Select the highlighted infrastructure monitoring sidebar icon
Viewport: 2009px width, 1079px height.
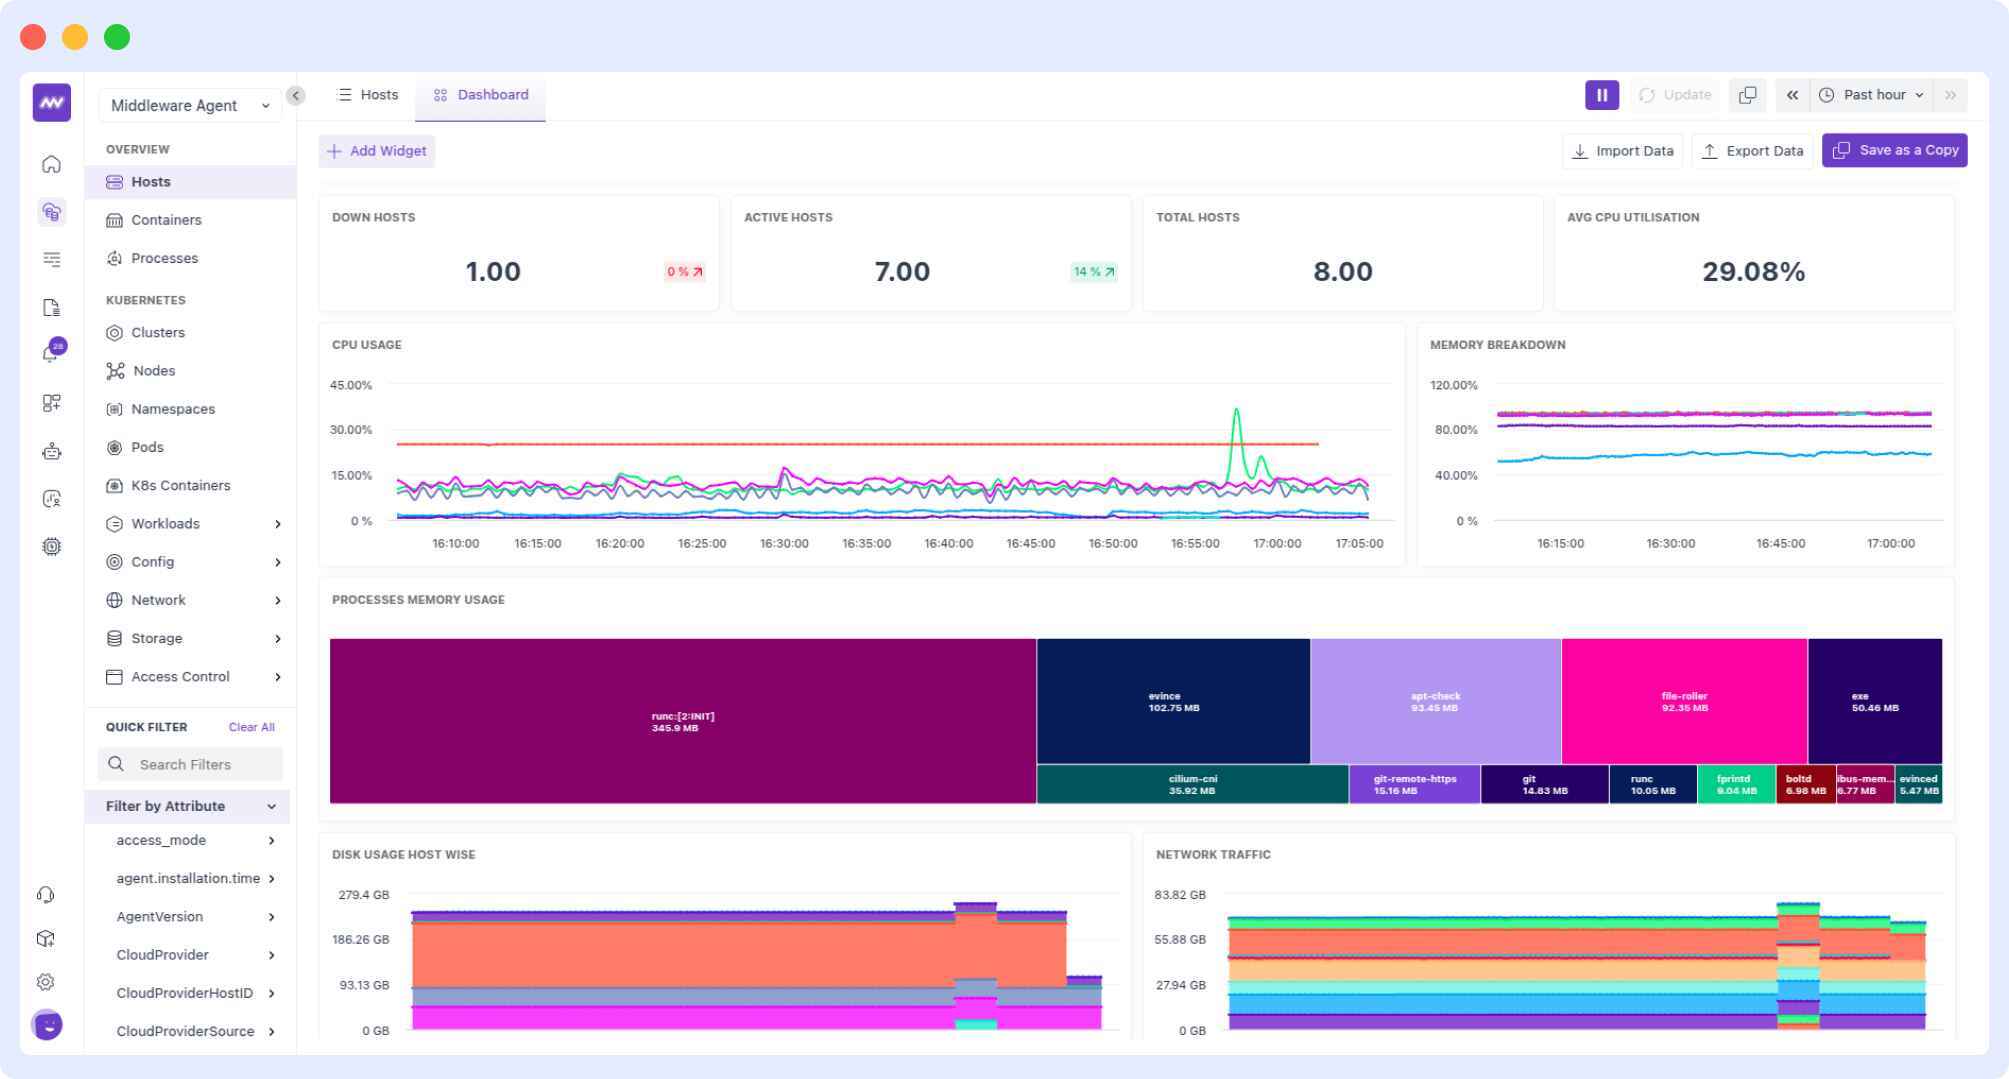click(51, 212)
